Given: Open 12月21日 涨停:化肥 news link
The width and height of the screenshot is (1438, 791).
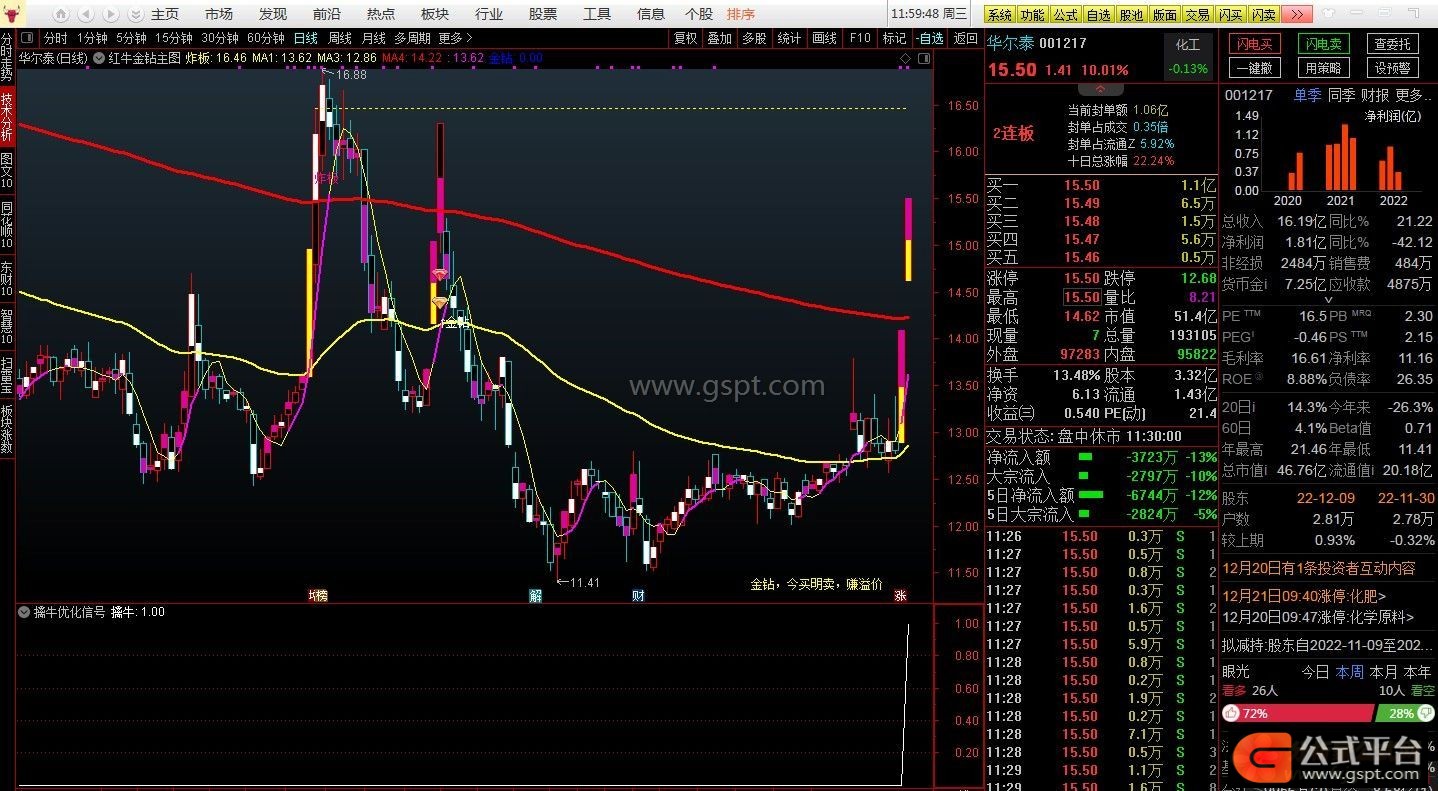Looking at the screenshot, I should [x=1304, y=595].
